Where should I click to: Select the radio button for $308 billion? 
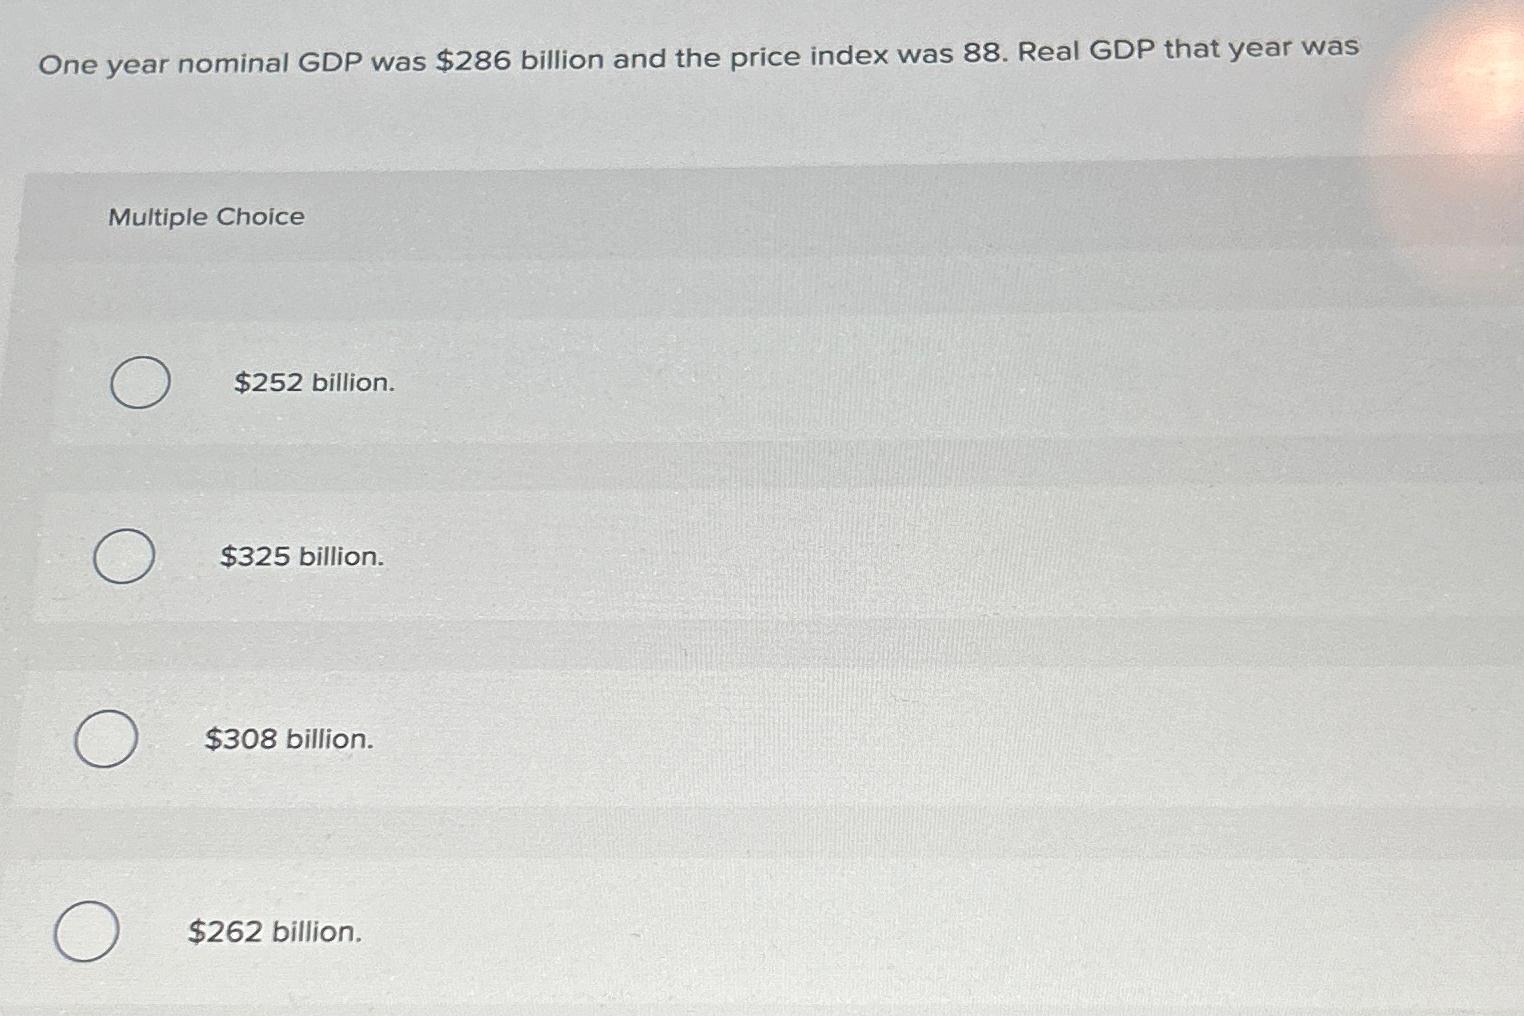[106, 738]
